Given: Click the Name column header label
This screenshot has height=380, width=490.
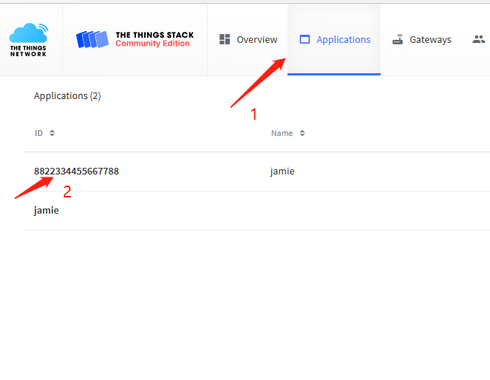Looking at the screenshot, I should pos(282,133).
